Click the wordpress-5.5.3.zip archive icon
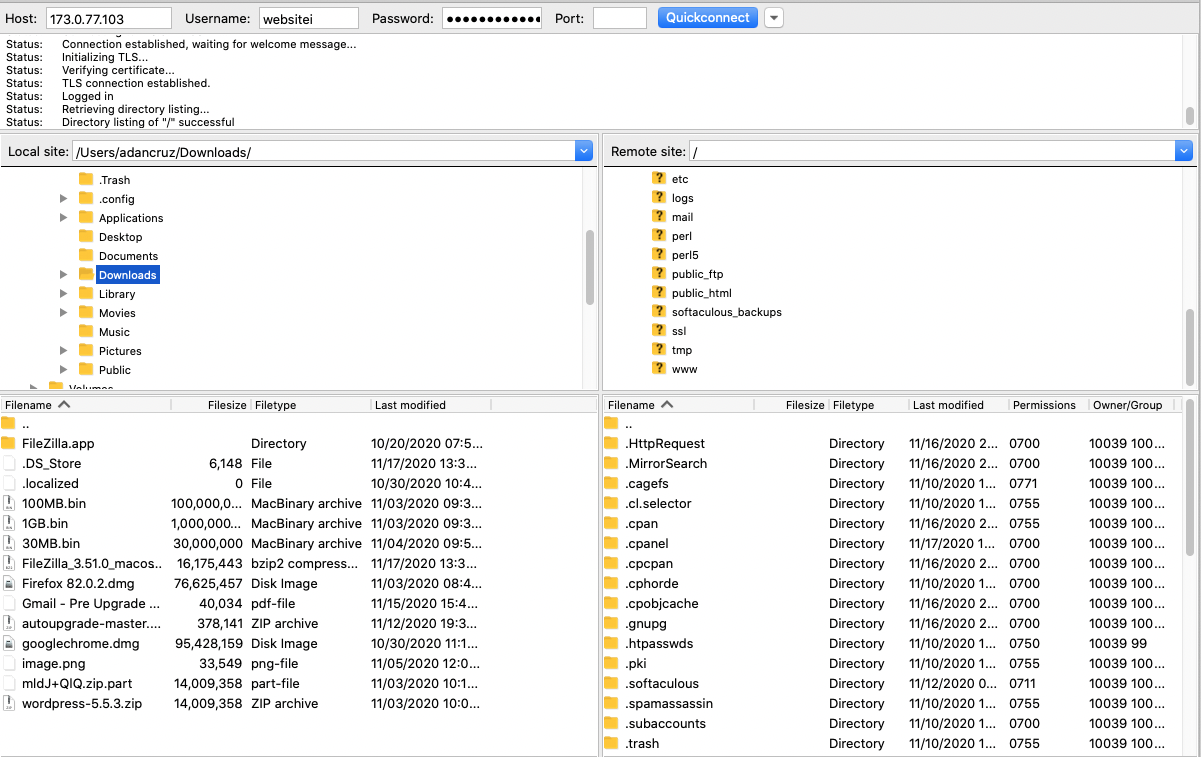 (x=9, y=704)
